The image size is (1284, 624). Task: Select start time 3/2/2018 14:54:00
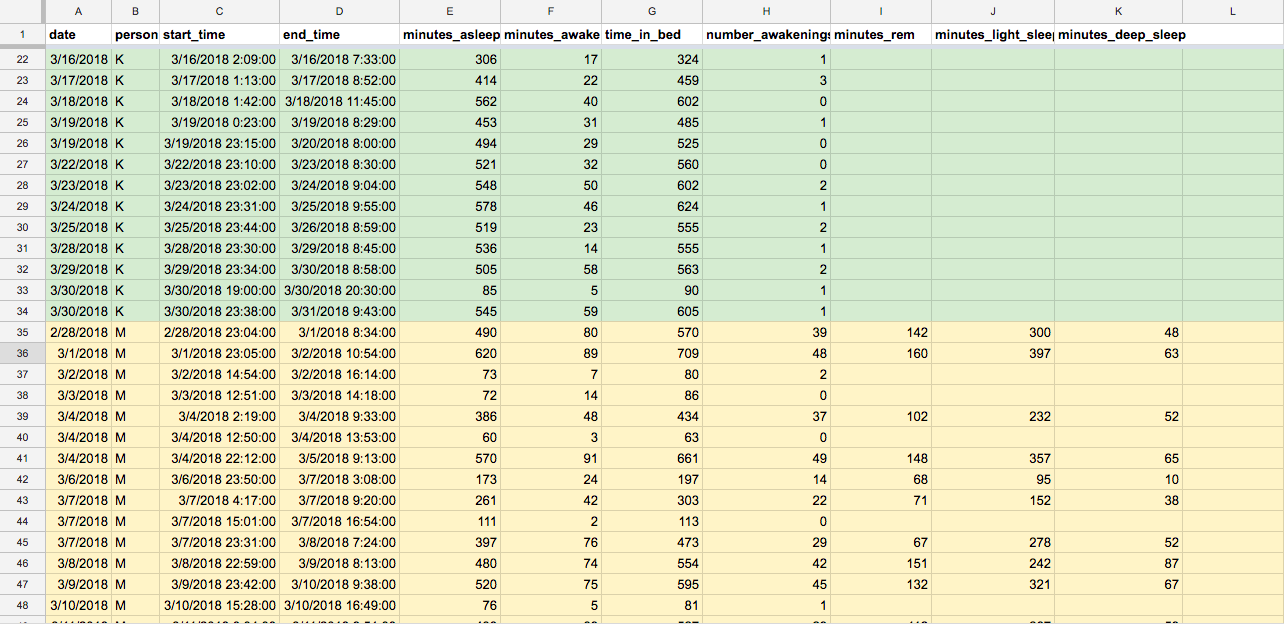(219, 374)
